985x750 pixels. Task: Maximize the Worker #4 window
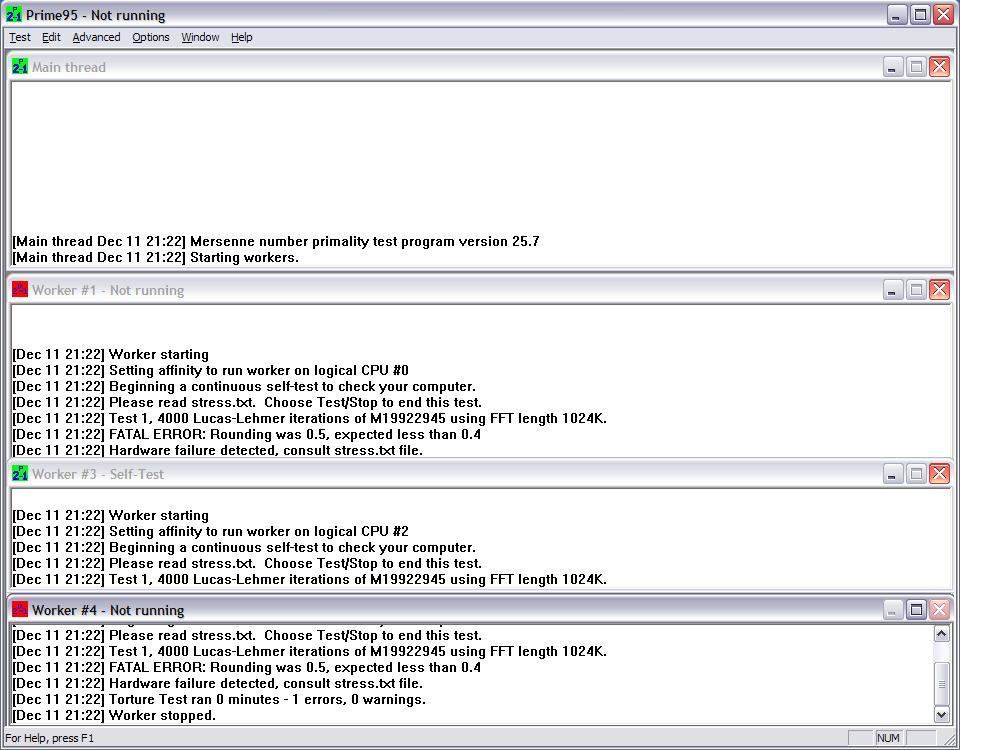click(916, 609)
